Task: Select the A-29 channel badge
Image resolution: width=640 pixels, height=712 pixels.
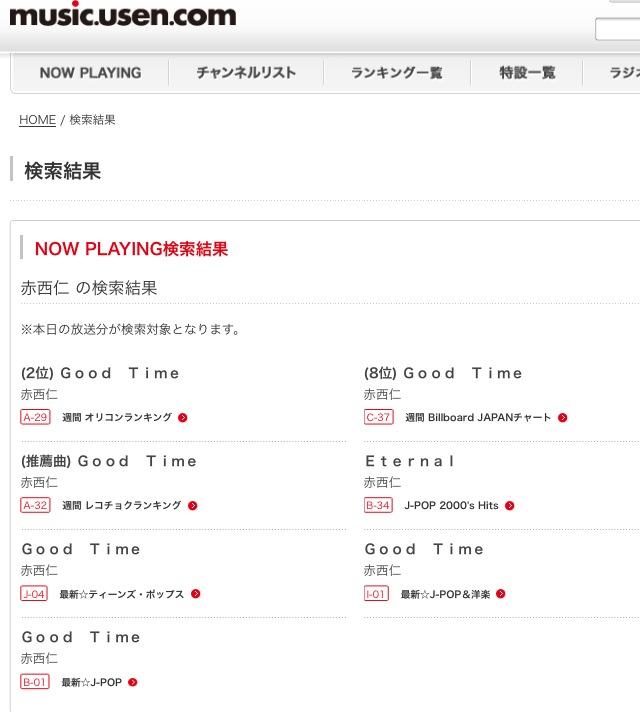Action: [35, 417]
